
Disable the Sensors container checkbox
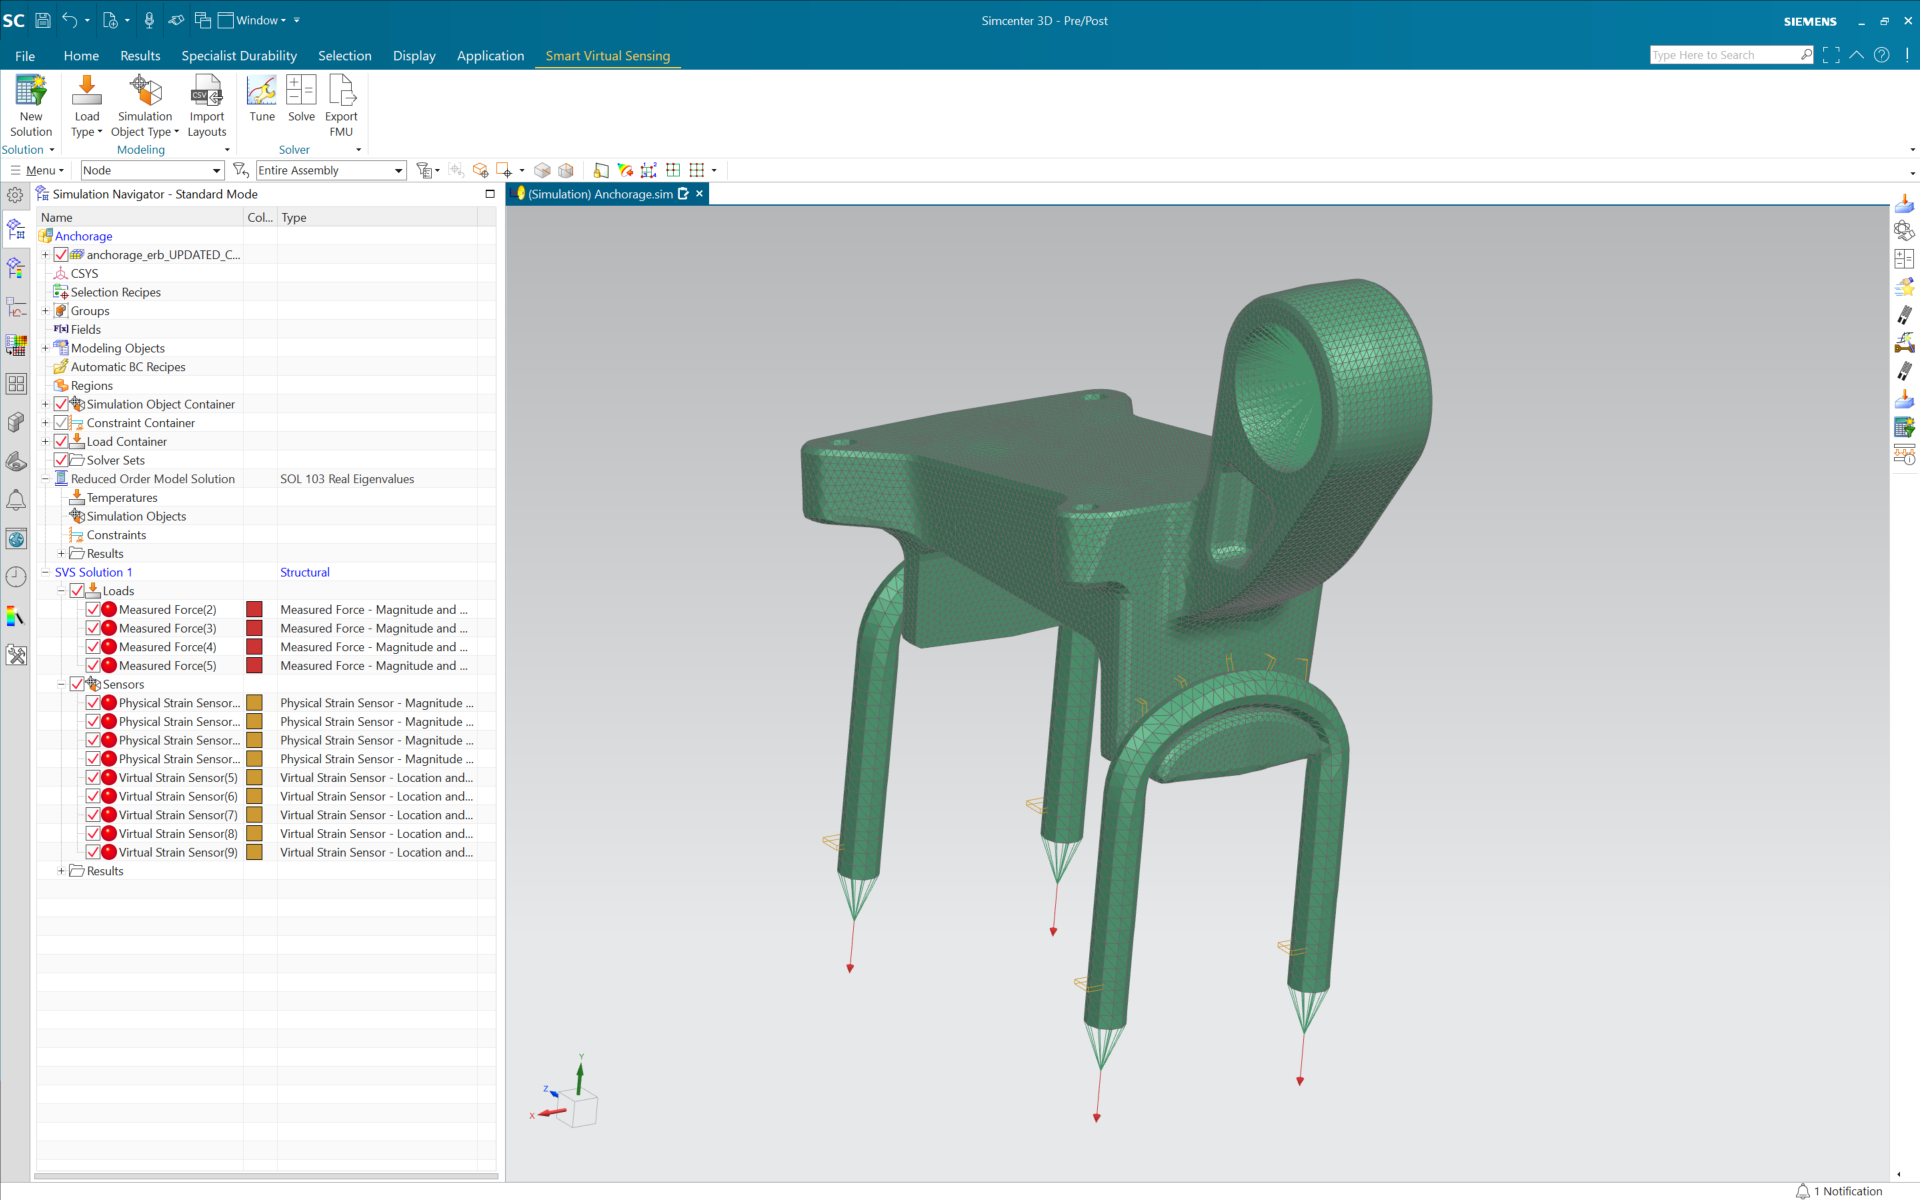click(78, 684)
